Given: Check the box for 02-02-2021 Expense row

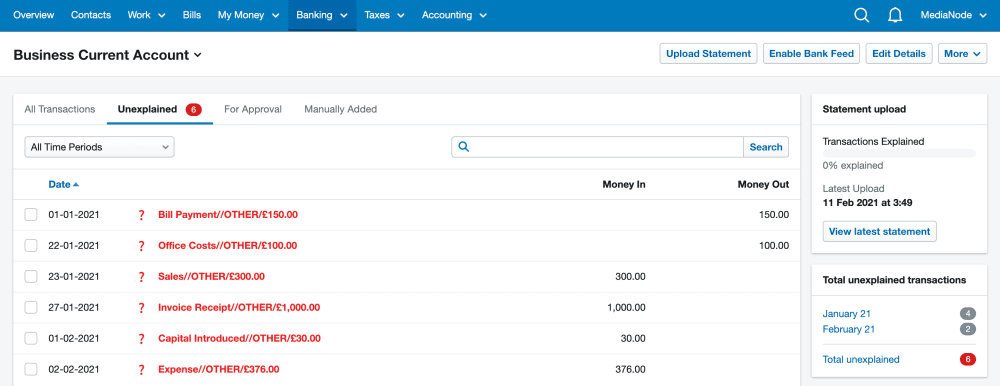Looking at the screenshot, I should (x=31, y=369).
